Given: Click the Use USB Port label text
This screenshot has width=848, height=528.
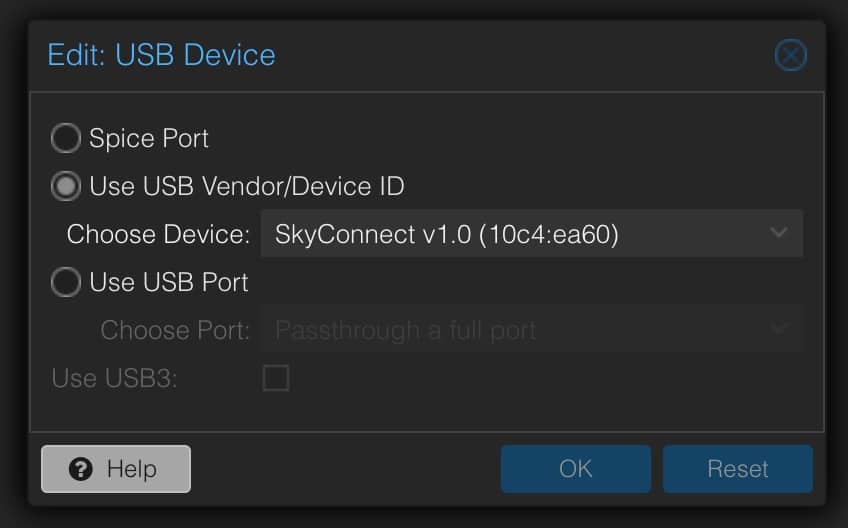Looking at the screenshot, I should pyautogui.click(x=169, y=282).
